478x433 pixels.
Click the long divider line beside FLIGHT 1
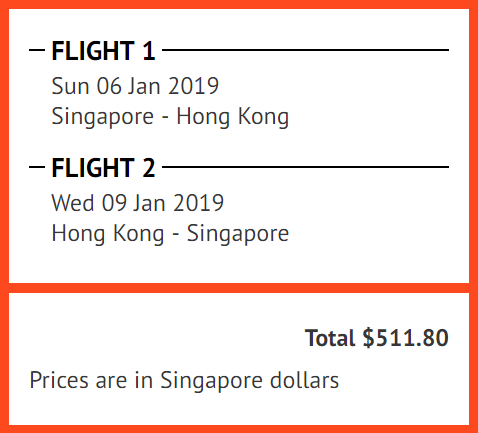305,50
